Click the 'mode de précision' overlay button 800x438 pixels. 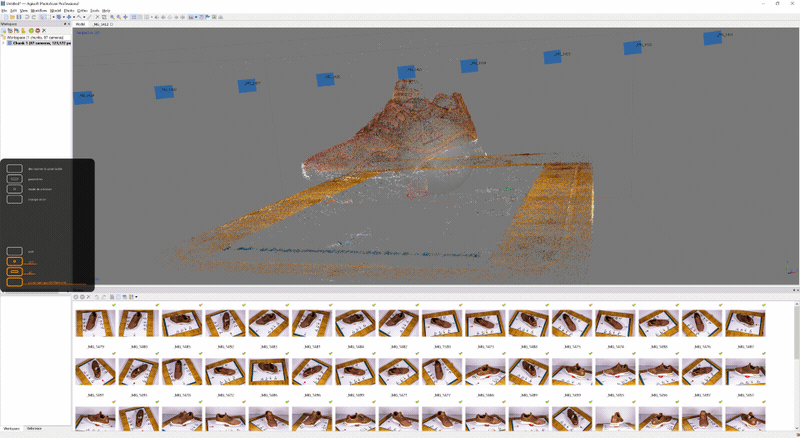click(x=14, y=189)
